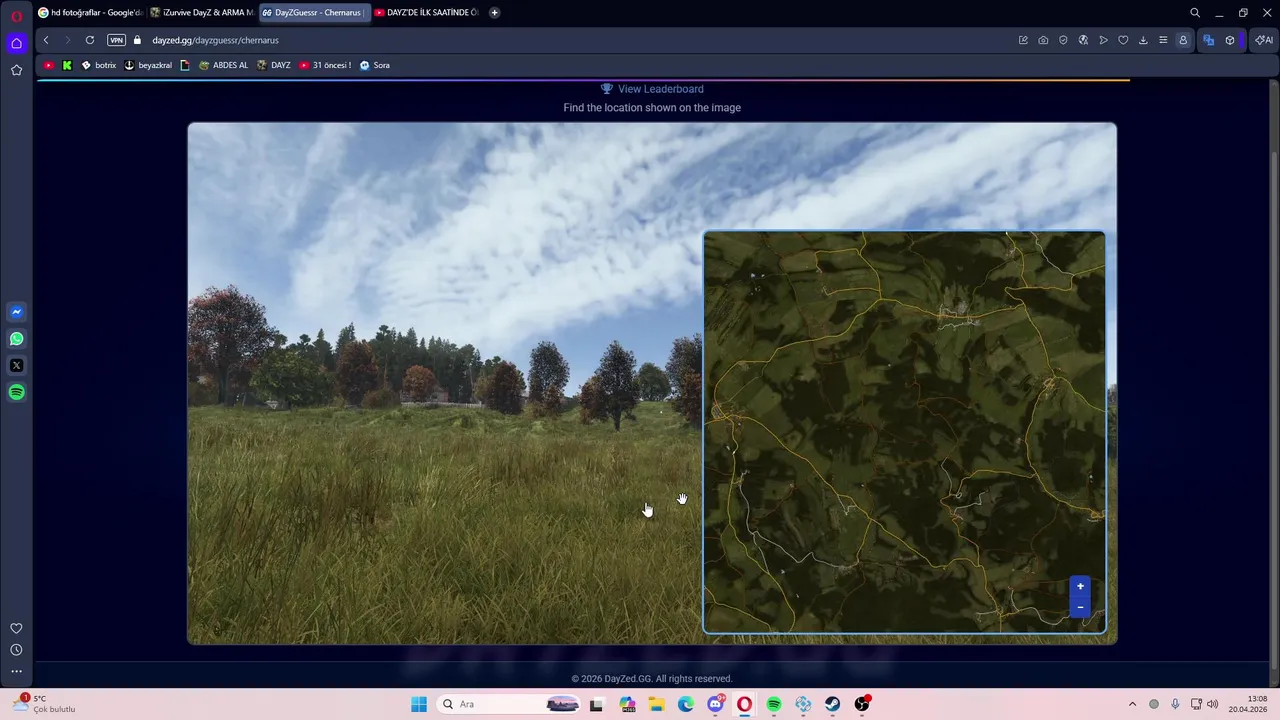
Task: Open the clock showing 13:08
Action: tap(1248, 704)
